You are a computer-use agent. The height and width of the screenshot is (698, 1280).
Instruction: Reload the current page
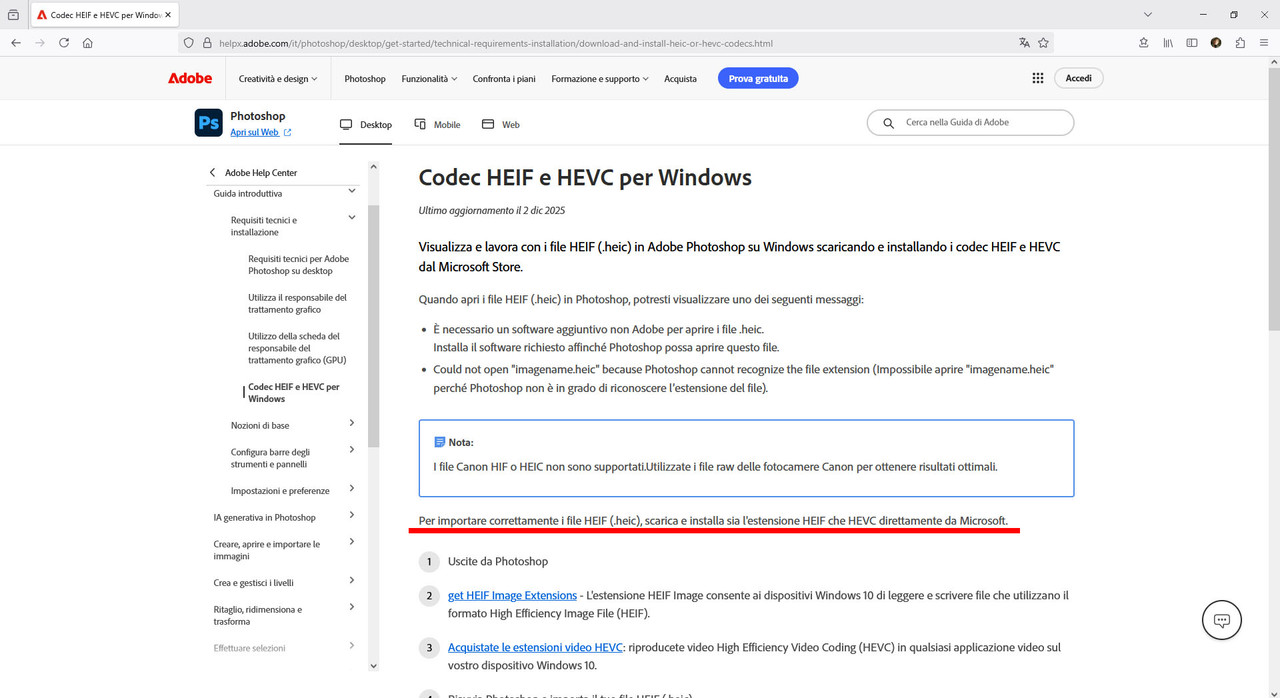[64, 43]
